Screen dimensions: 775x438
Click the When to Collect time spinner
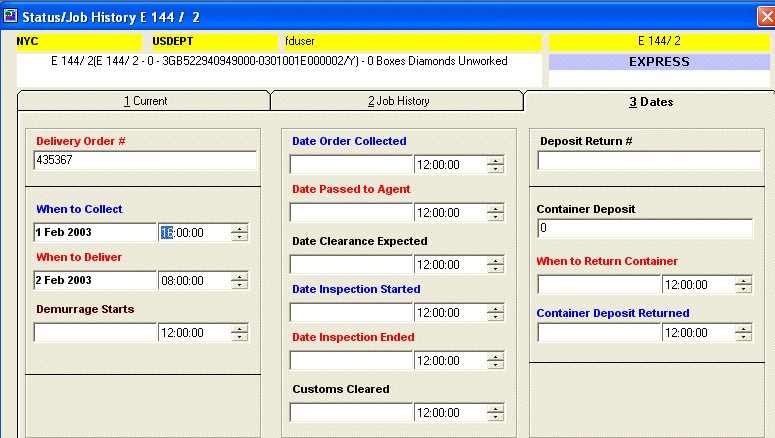(x=240, y=232)
